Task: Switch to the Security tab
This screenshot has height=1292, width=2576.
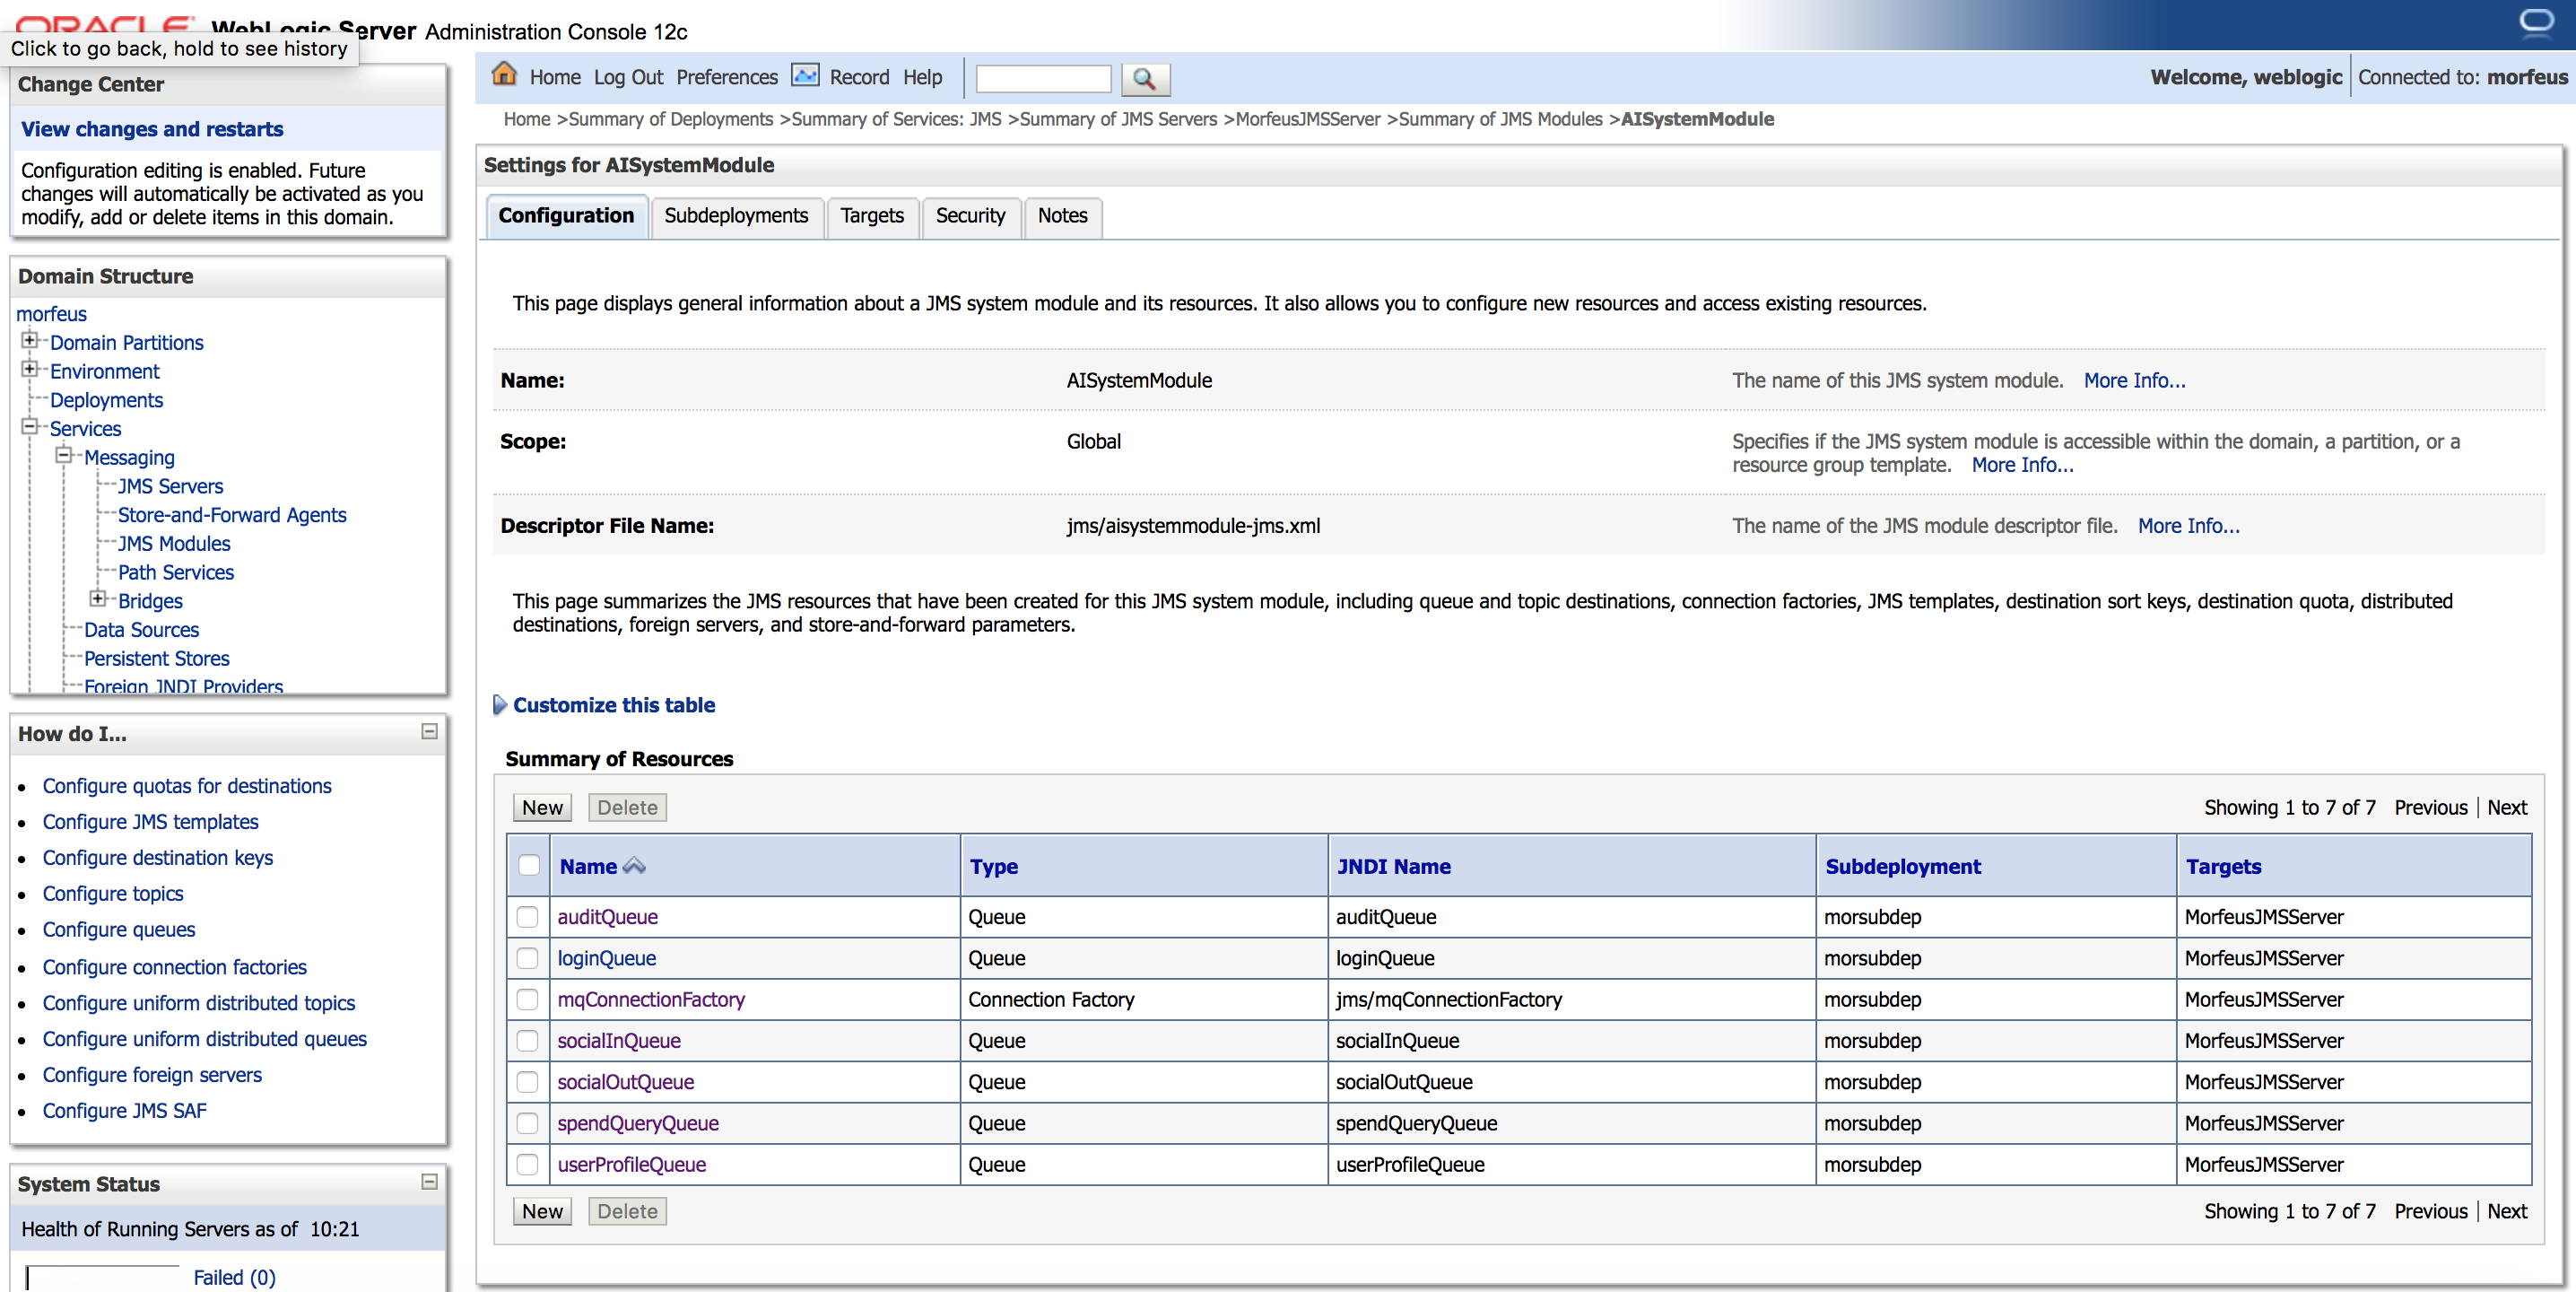Action: [970, 216]
